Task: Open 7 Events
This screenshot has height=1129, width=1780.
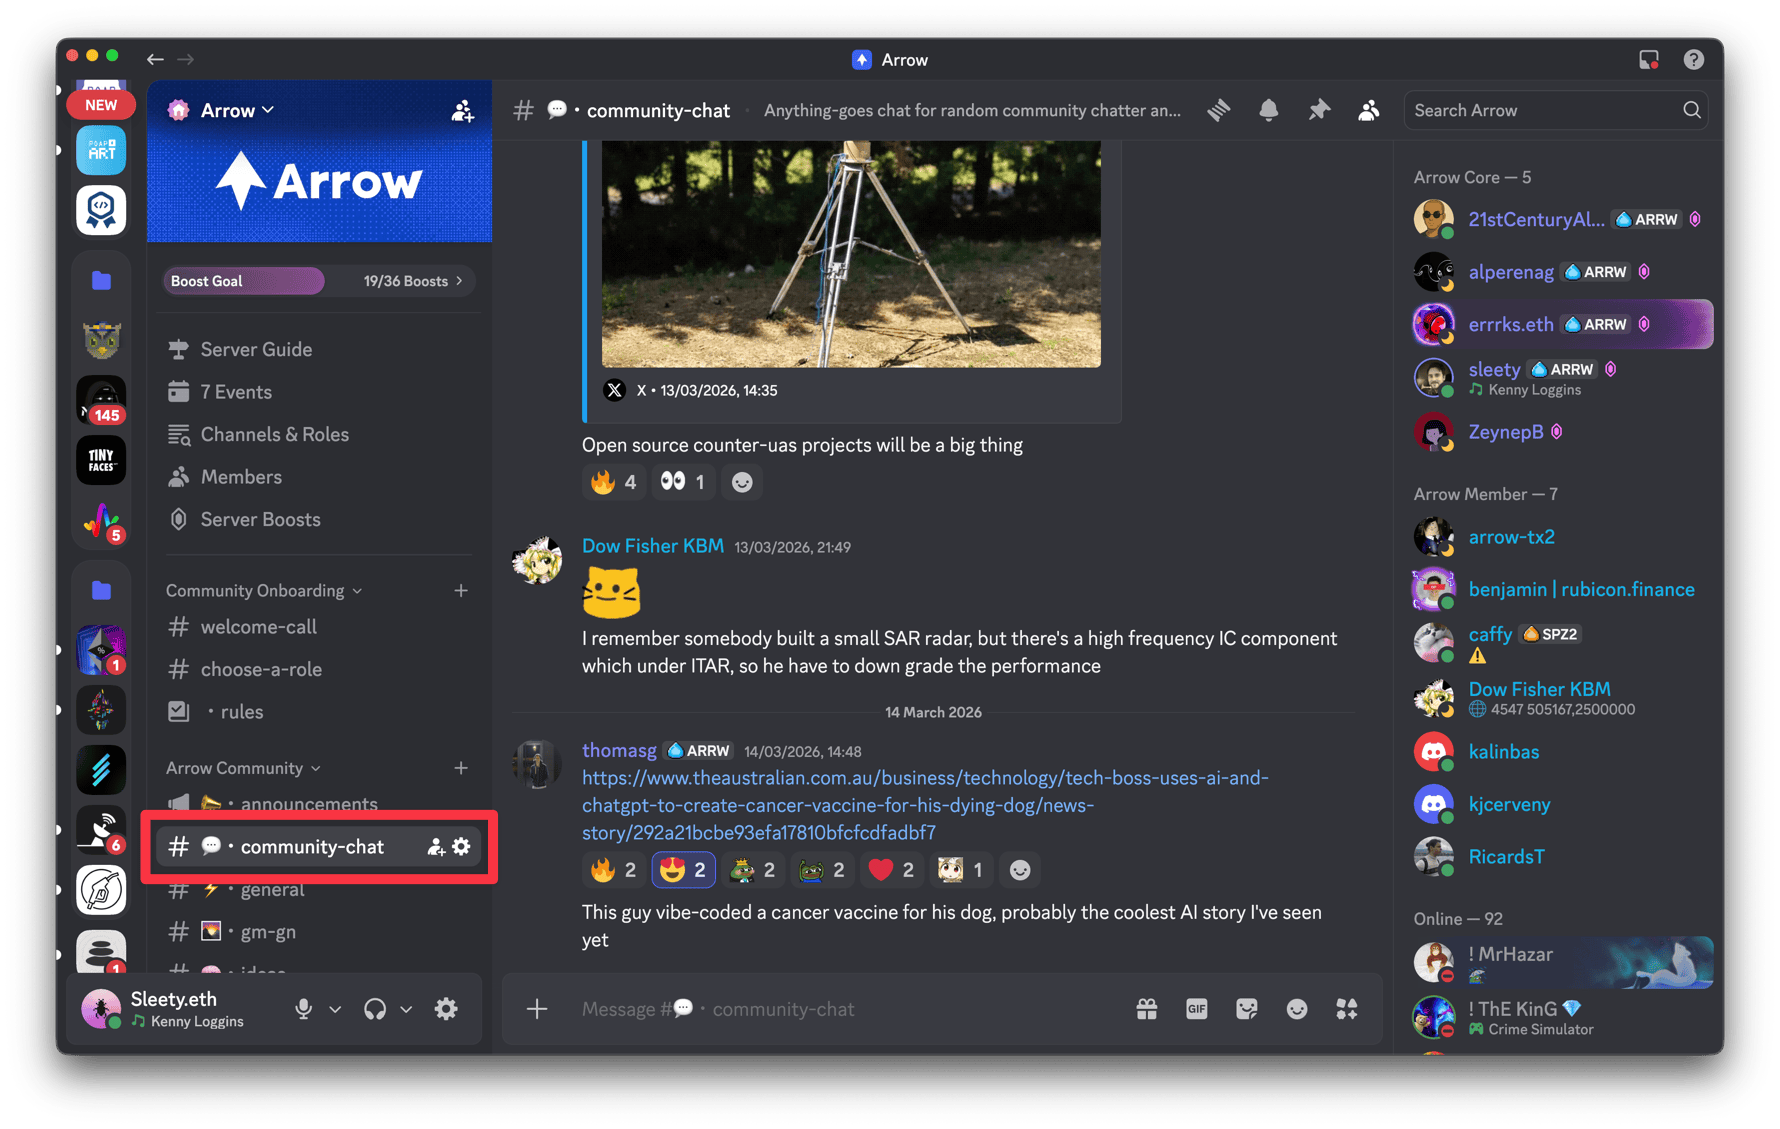Action: (318, 392)
